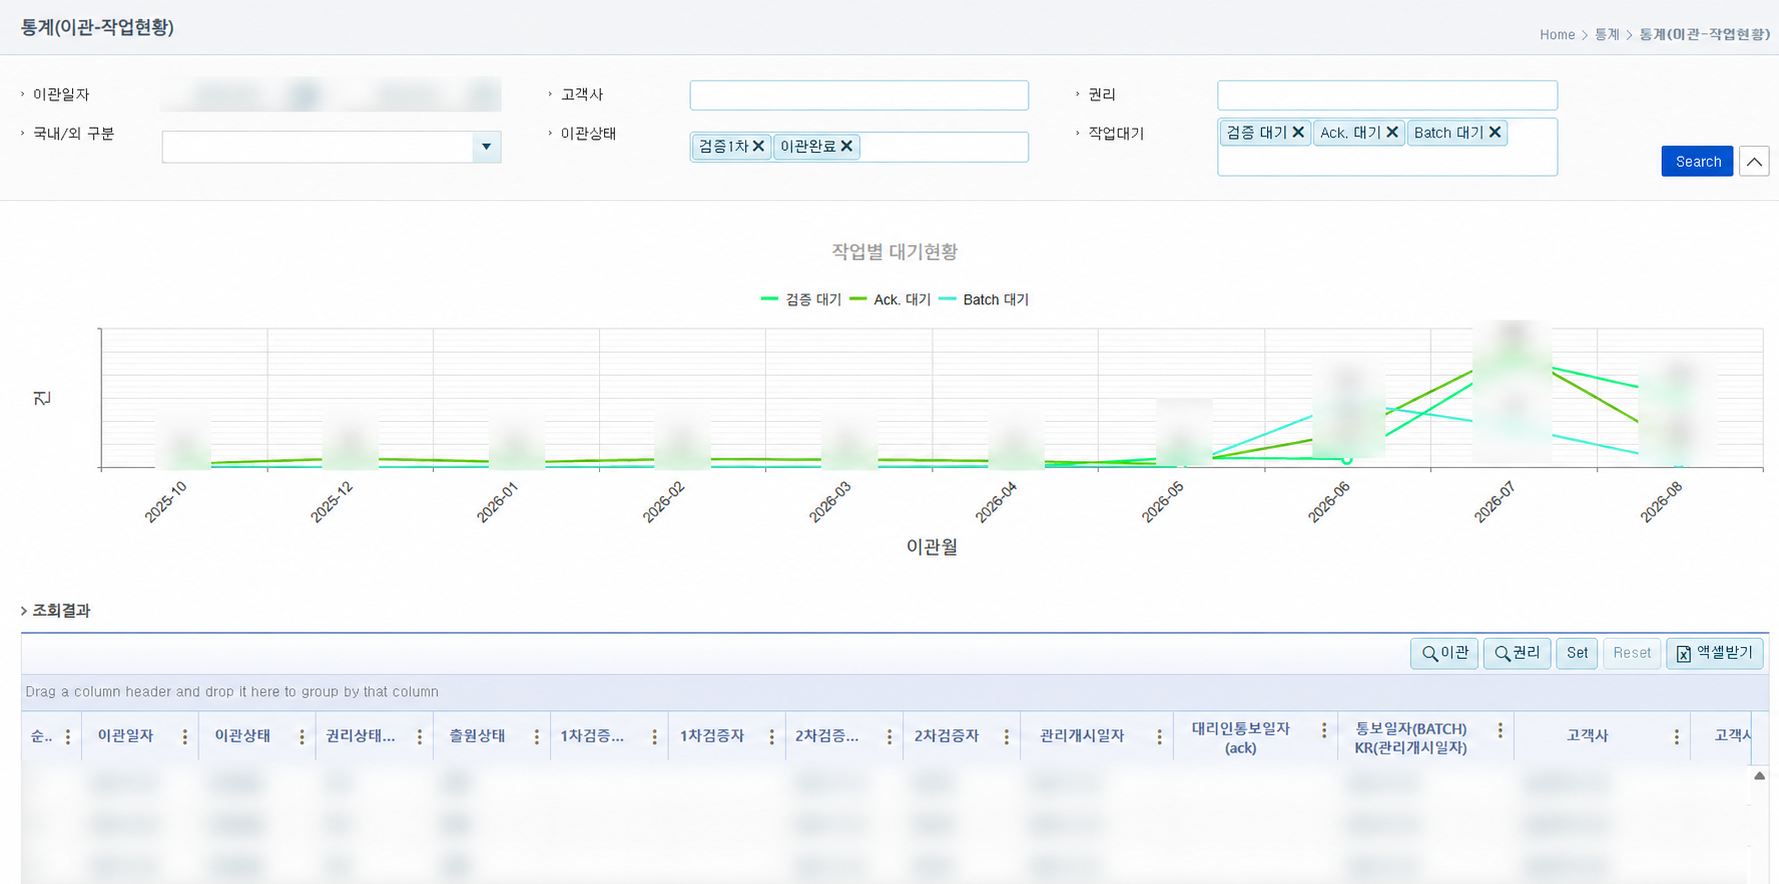This screenshot has height=884, width=1779.
Task: Remove the Ack. 대기 tag
Action: pos(1392,132)
